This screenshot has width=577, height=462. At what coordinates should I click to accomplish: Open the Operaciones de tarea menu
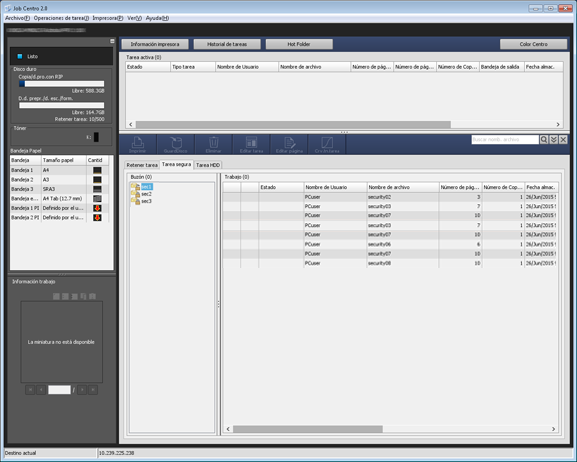point(61,18)
